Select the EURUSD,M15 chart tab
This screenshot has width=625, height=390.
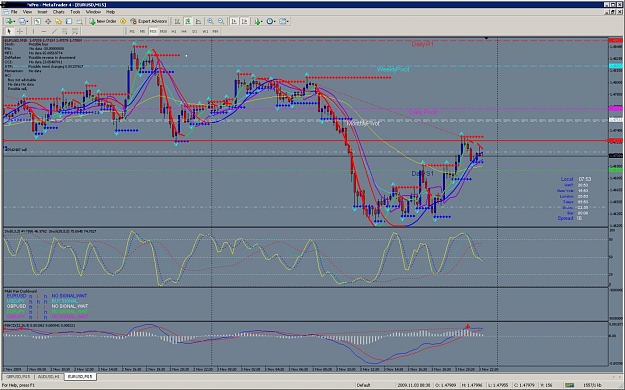tap(80, 376)
